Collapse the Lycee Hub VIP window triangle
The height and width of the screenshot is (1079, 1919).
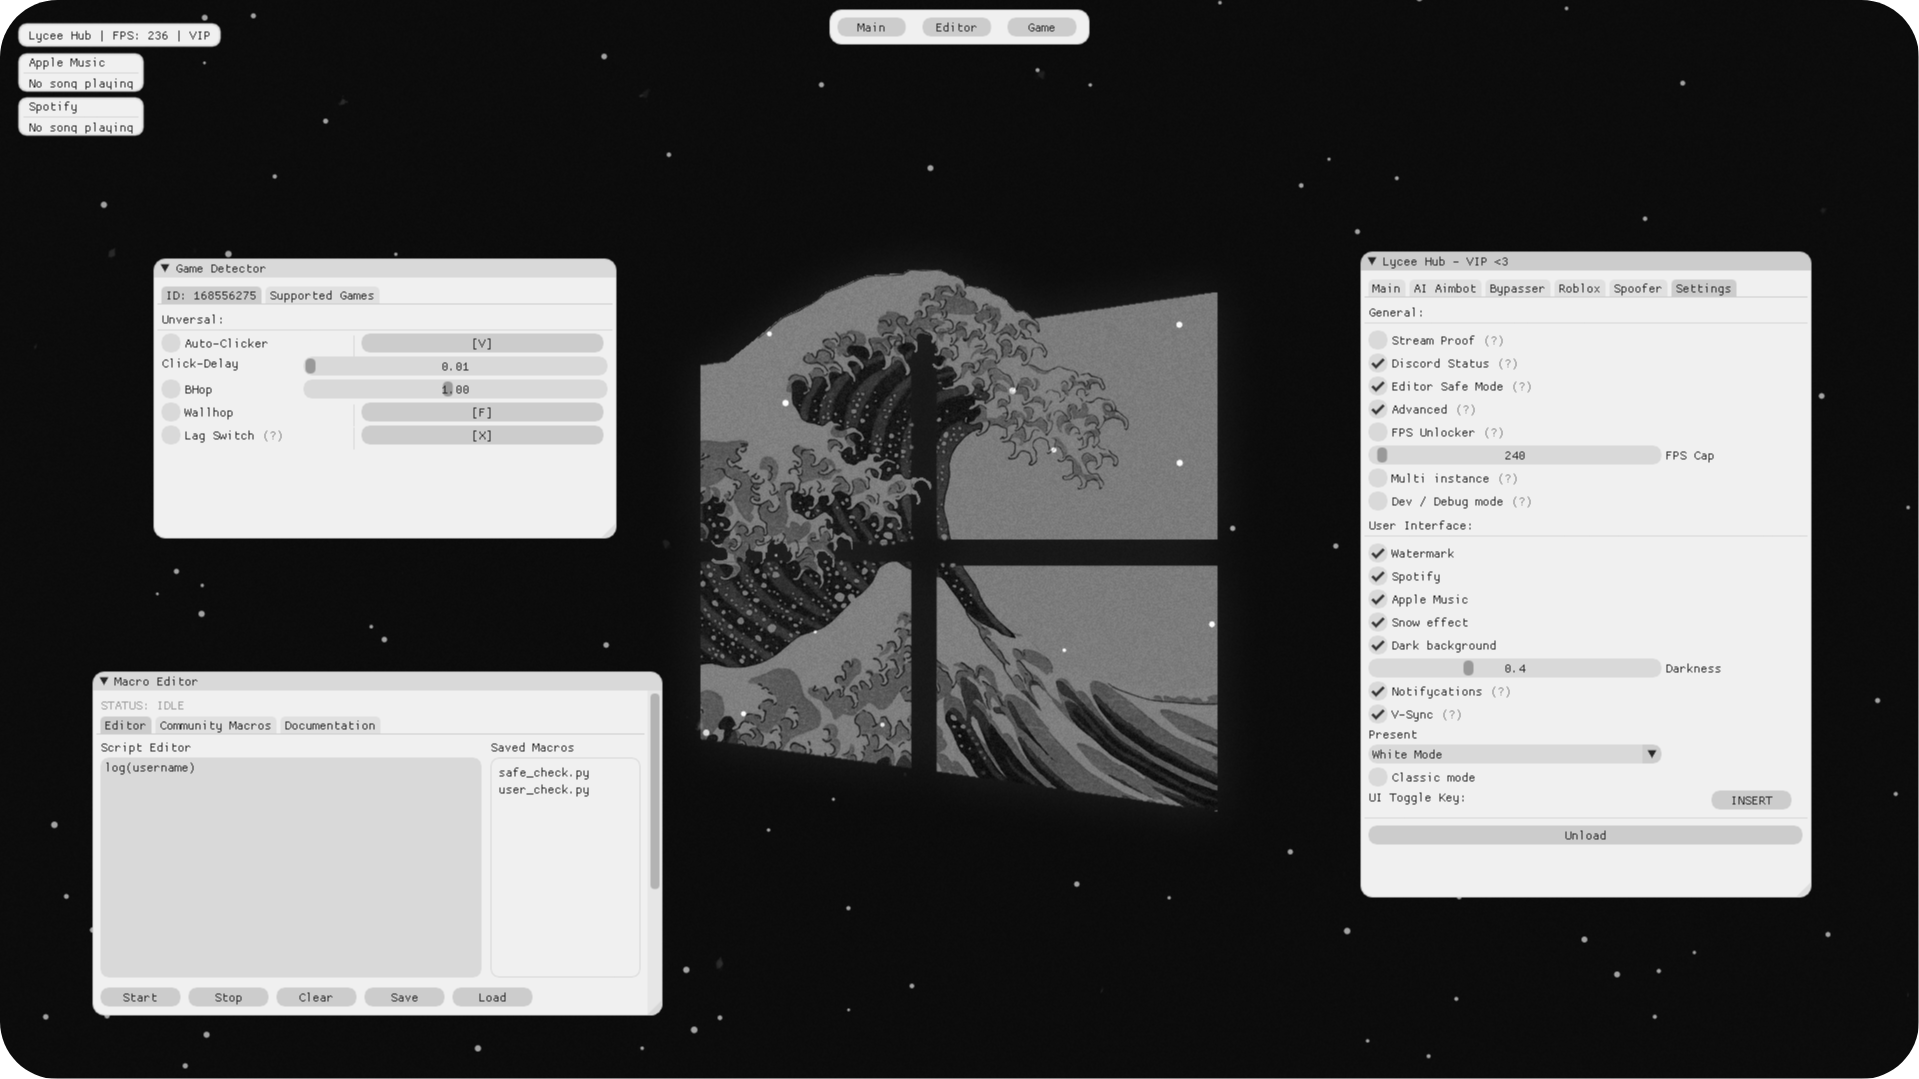pos(1372,261)
